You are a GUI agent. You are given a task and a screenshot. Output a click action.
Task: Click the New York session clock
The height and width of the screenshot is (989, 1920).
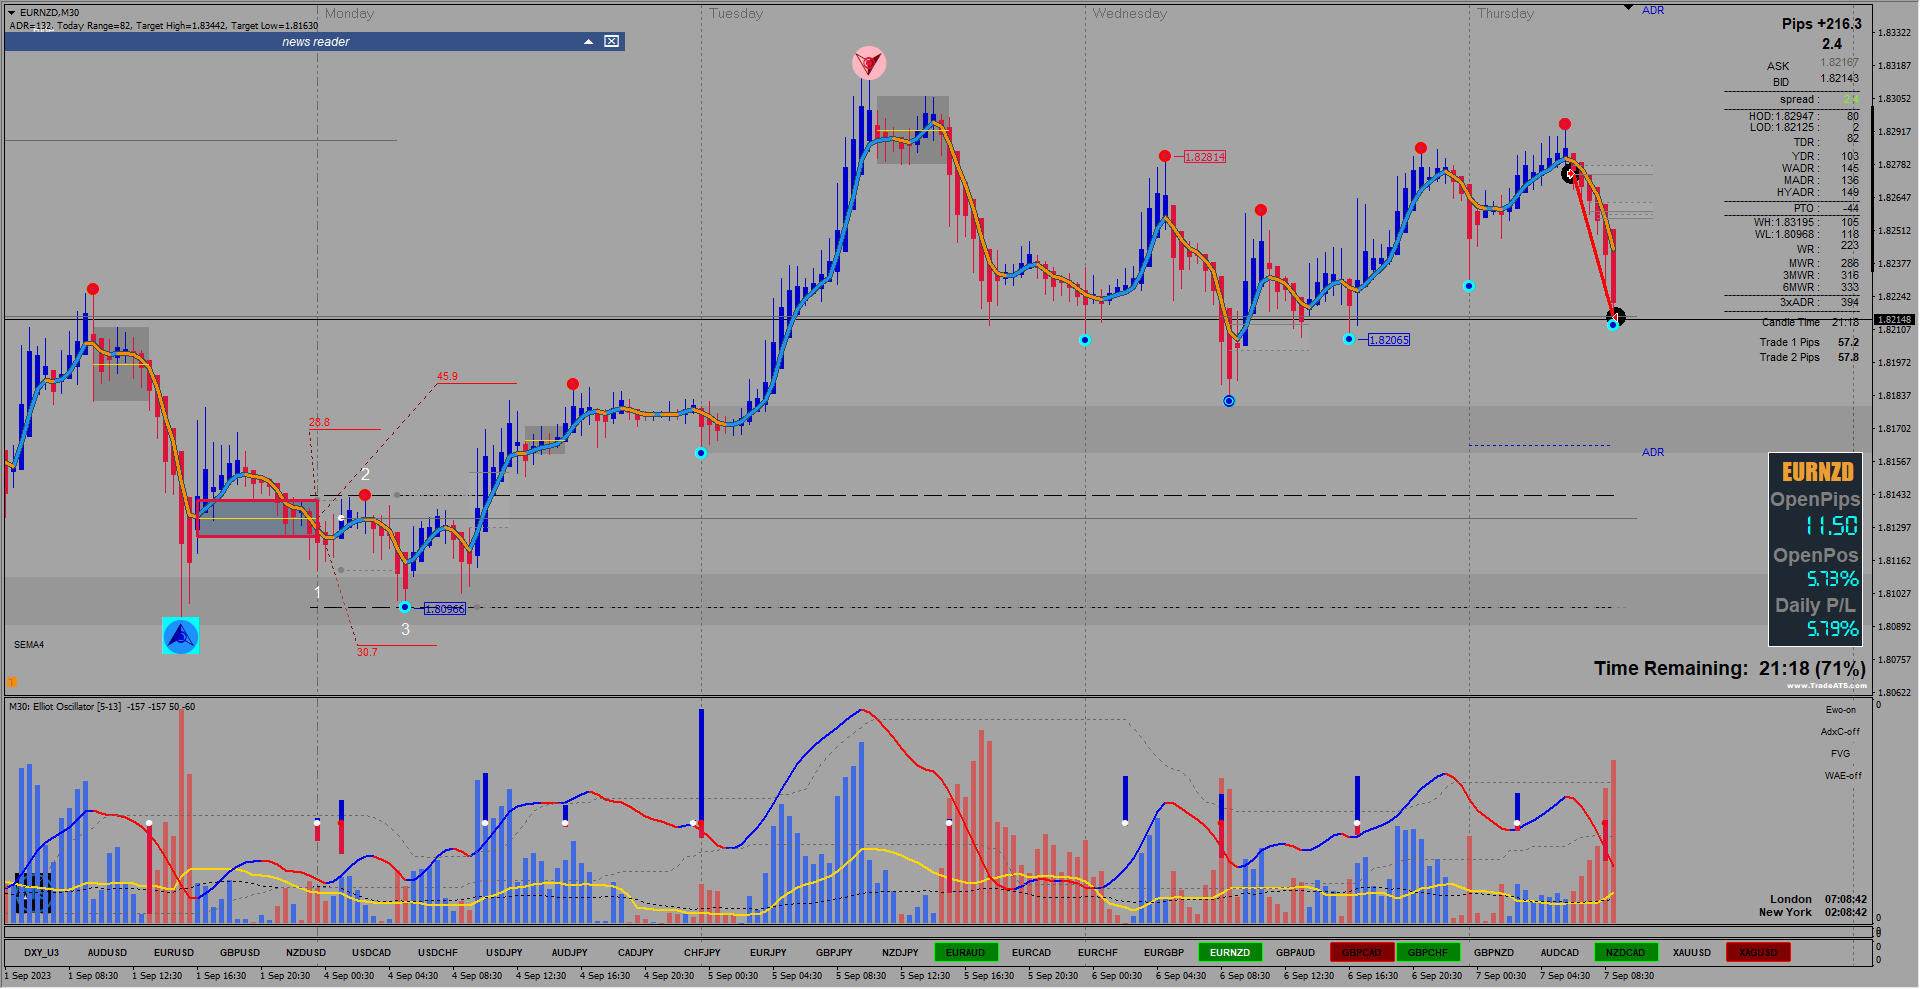[1813, 913]
